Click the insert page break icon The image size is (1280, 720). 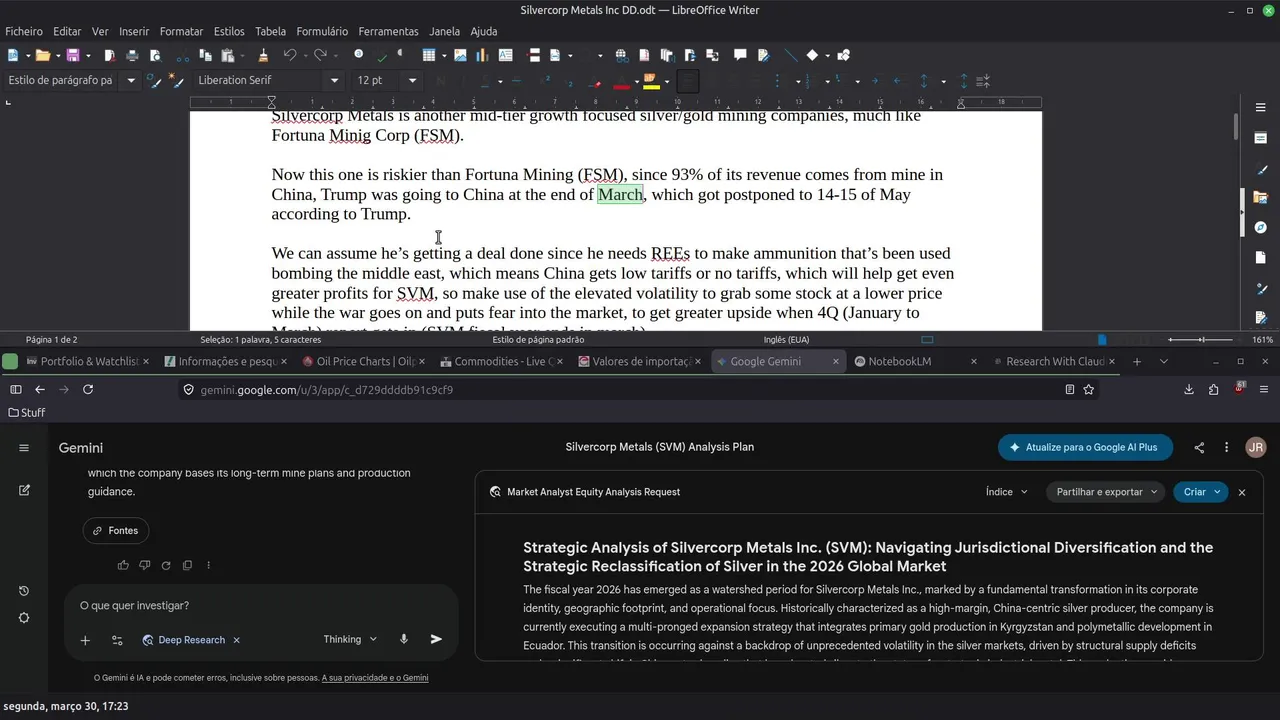coord(533,55)
